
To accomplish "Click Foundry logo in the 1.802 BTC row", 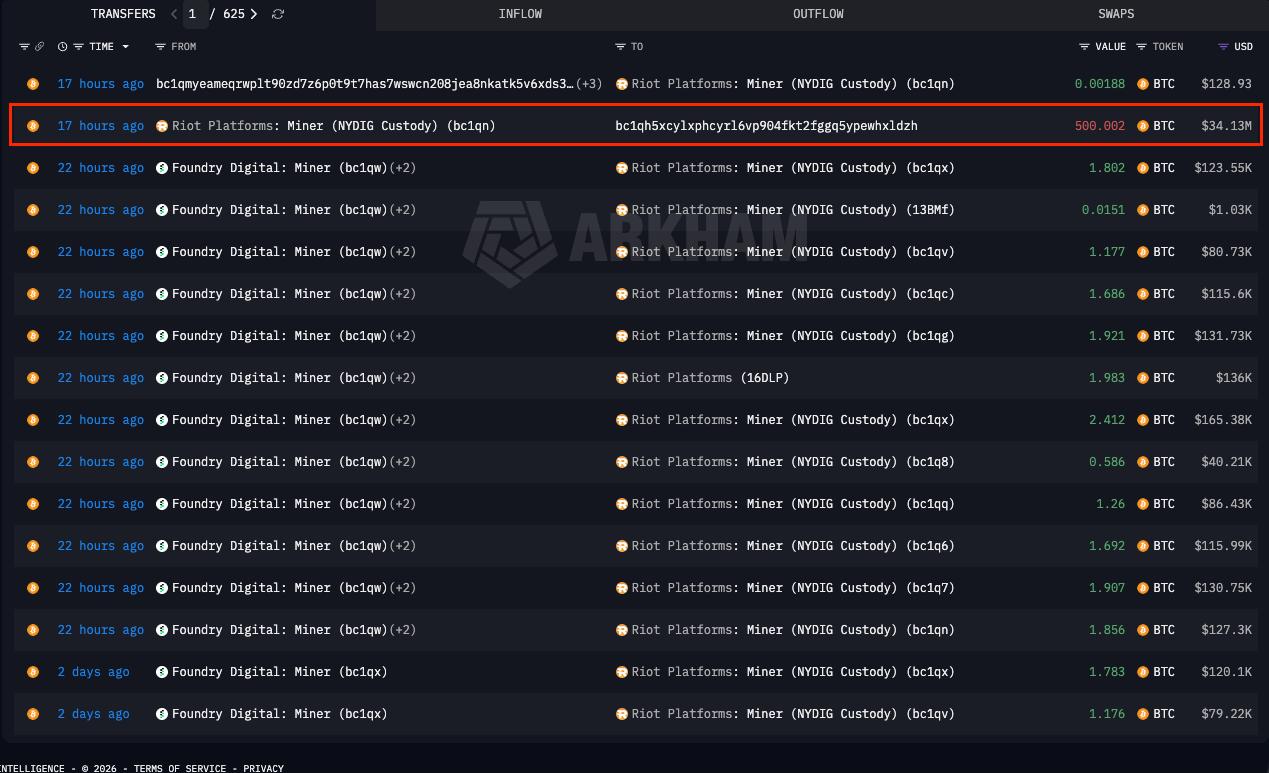I will (x=162, y=168).
